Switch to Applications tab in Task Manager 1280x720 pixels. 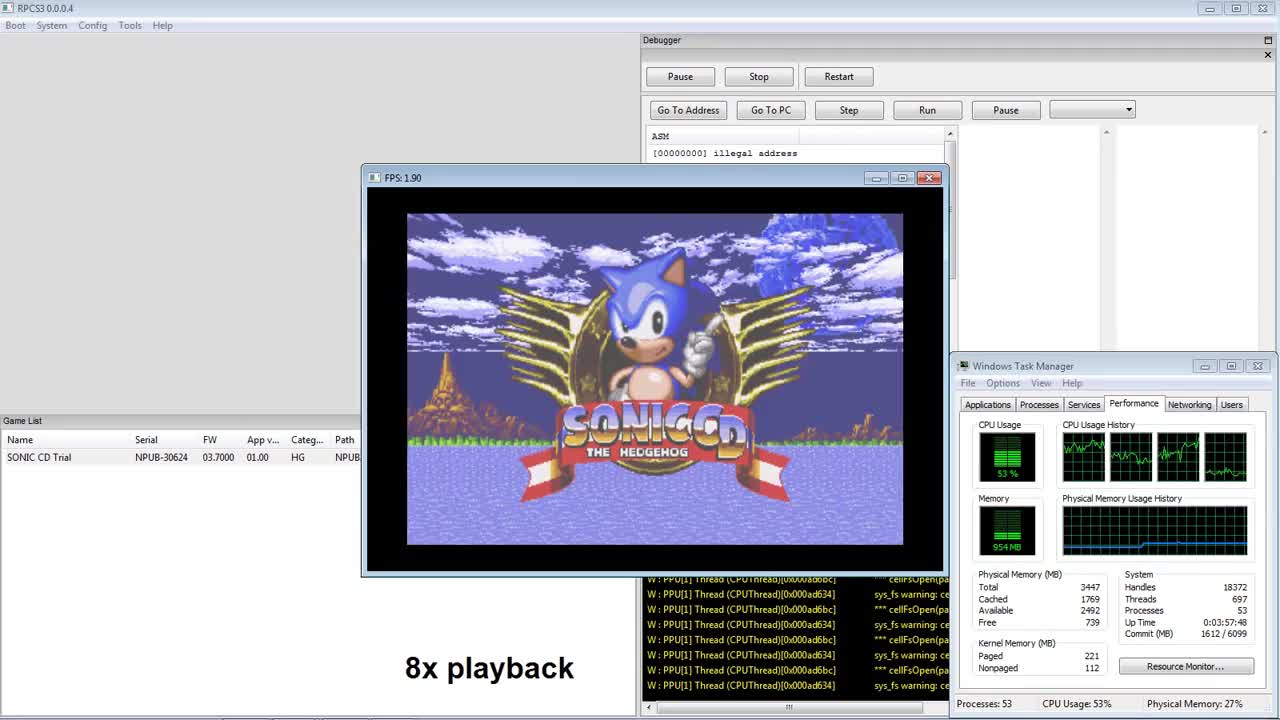click(988, 405)
